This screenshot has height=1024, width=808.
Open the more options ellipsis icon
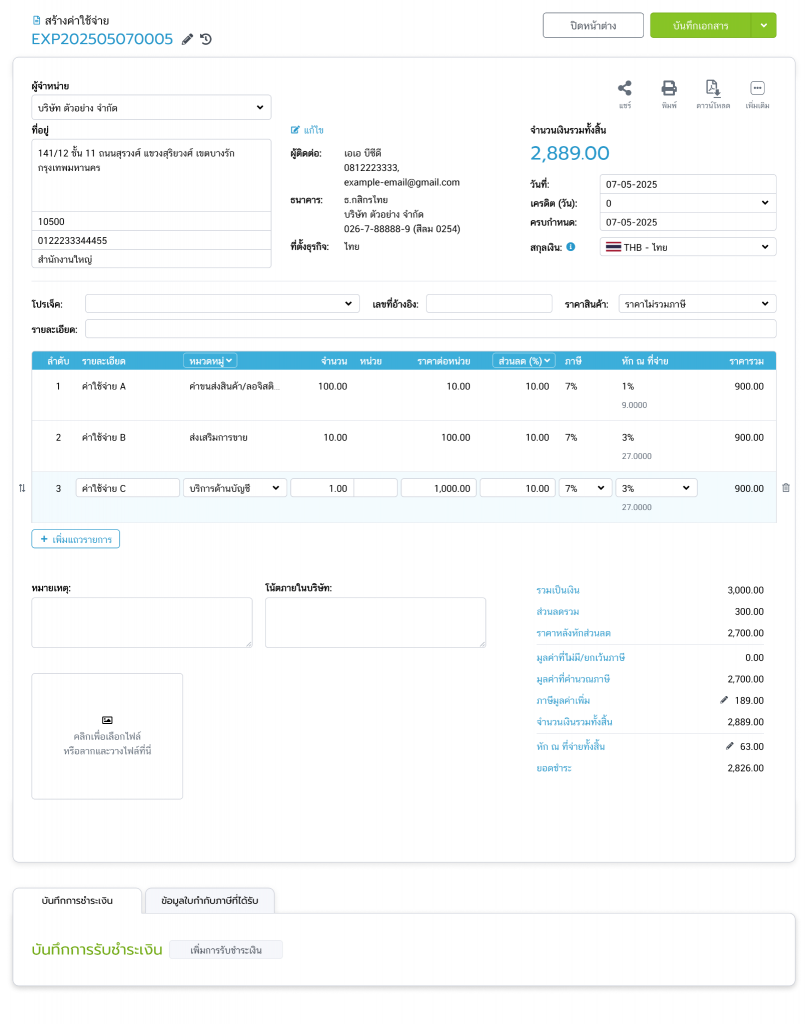point(757,88)
